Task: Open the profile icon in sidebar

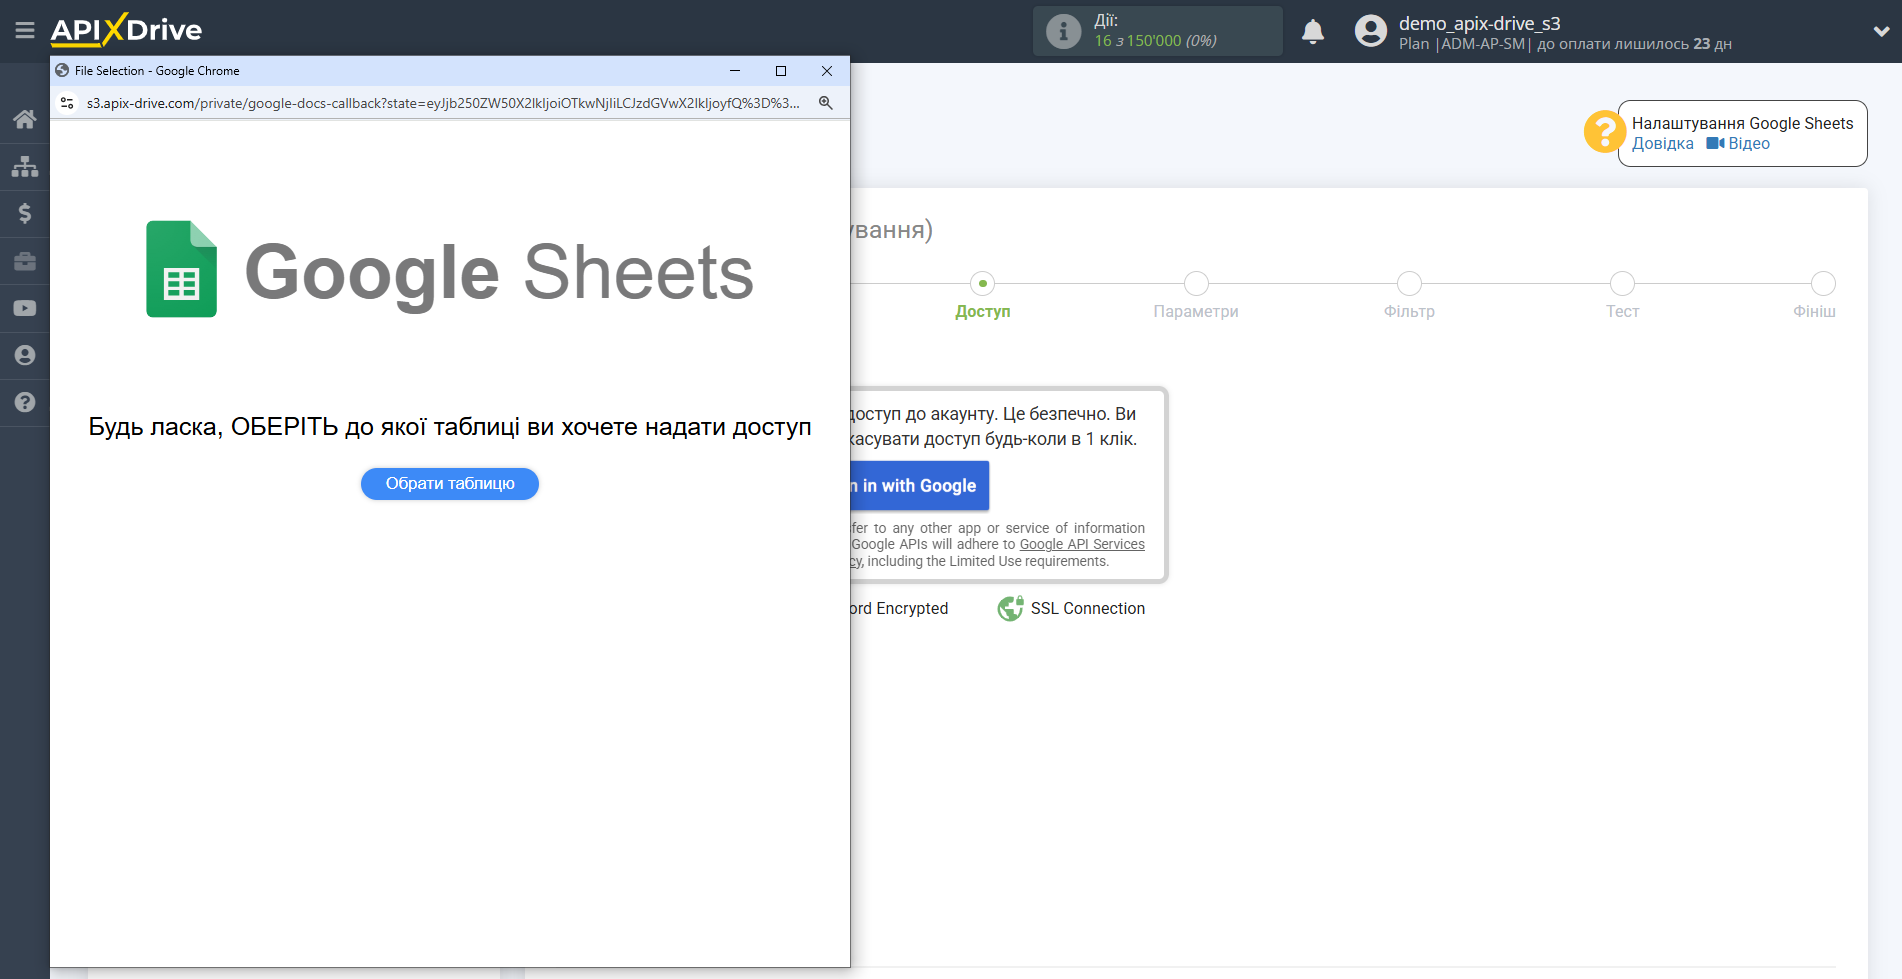Action: 25,355
